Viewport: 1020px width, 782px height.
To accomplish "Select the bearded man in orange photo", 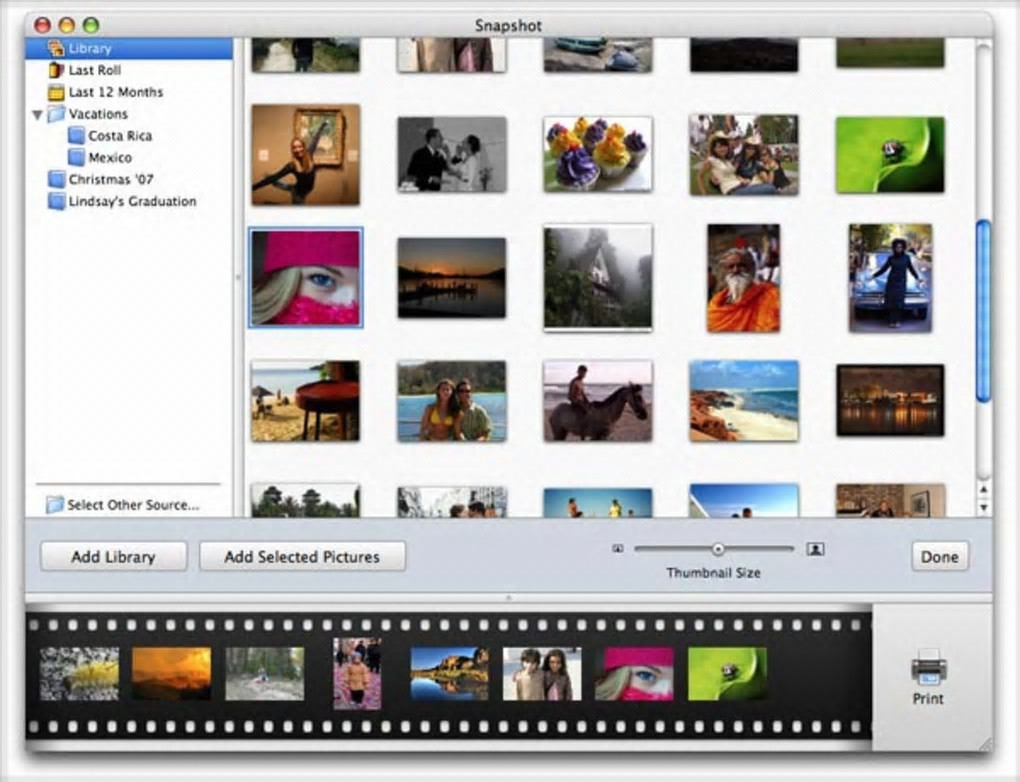I will [x=744, y=278].
